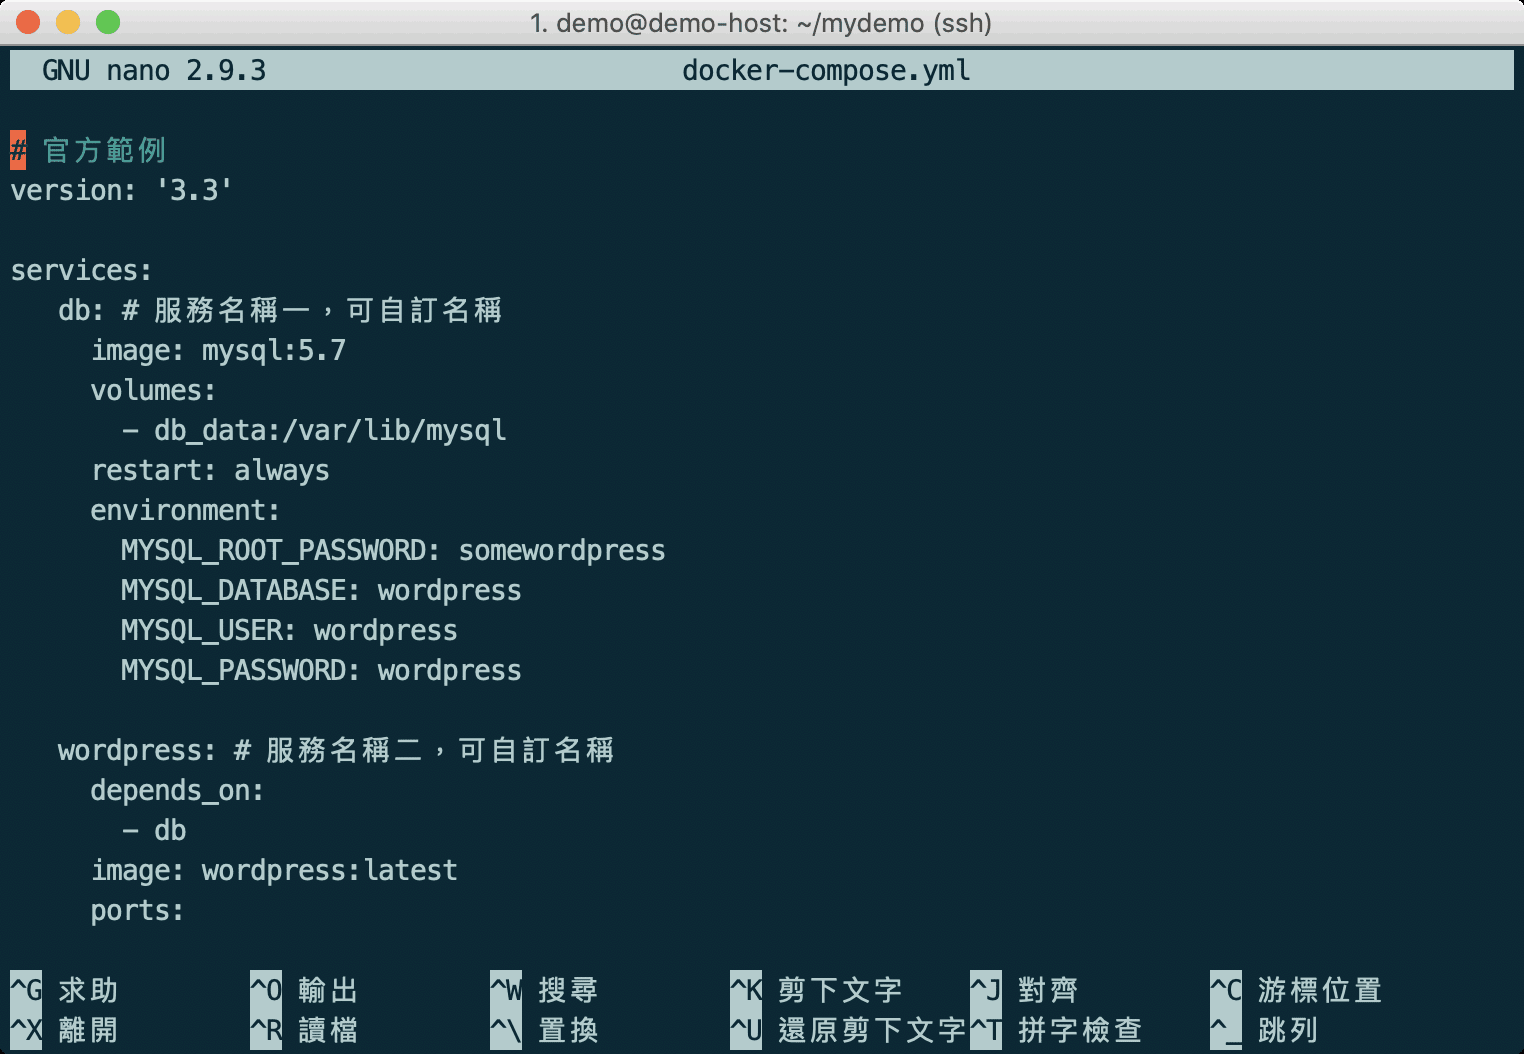Click the line "version: '3.3'"
The image size is (1524, 1054).
point(121,190)
